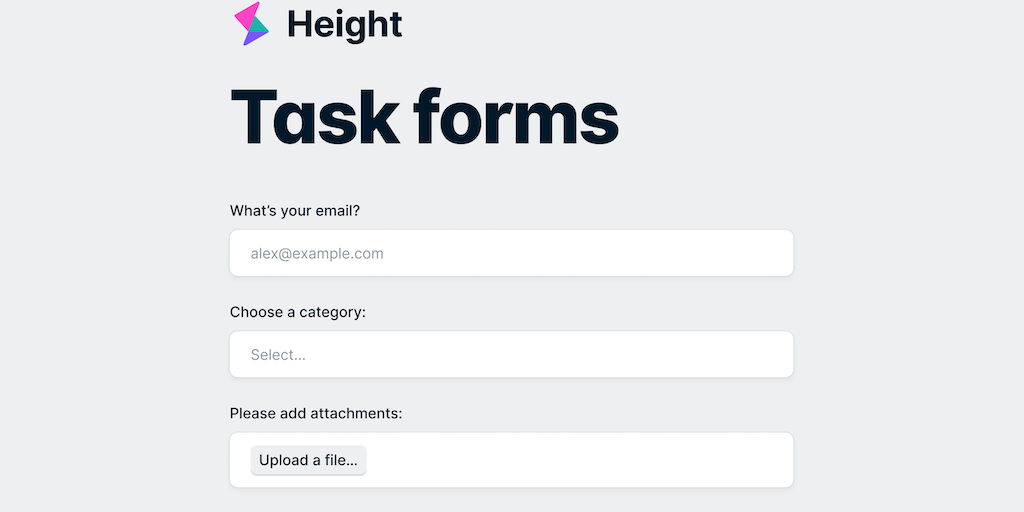Click the Height wordmark text
Image resolution: width=1024 pixels, height=512 pixels.
[344, 24]
